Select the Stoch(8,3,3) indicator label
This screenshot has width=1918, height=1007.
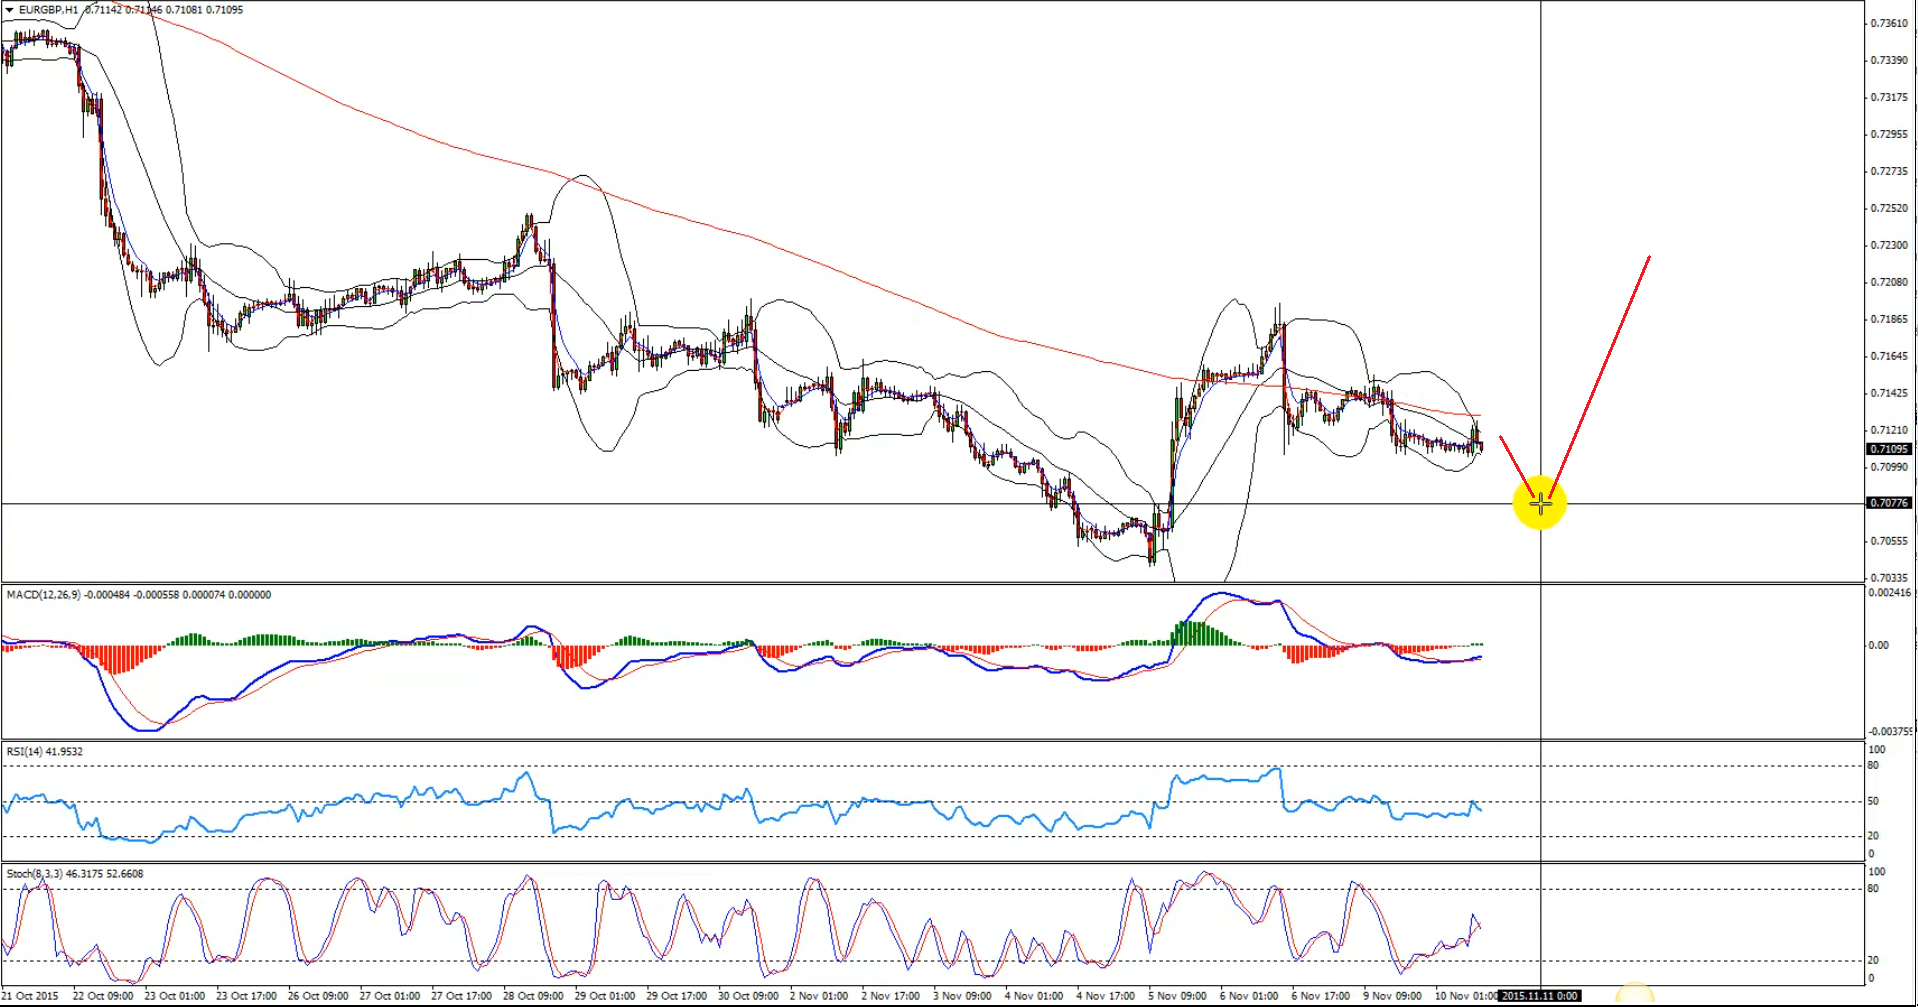[34, 874]
